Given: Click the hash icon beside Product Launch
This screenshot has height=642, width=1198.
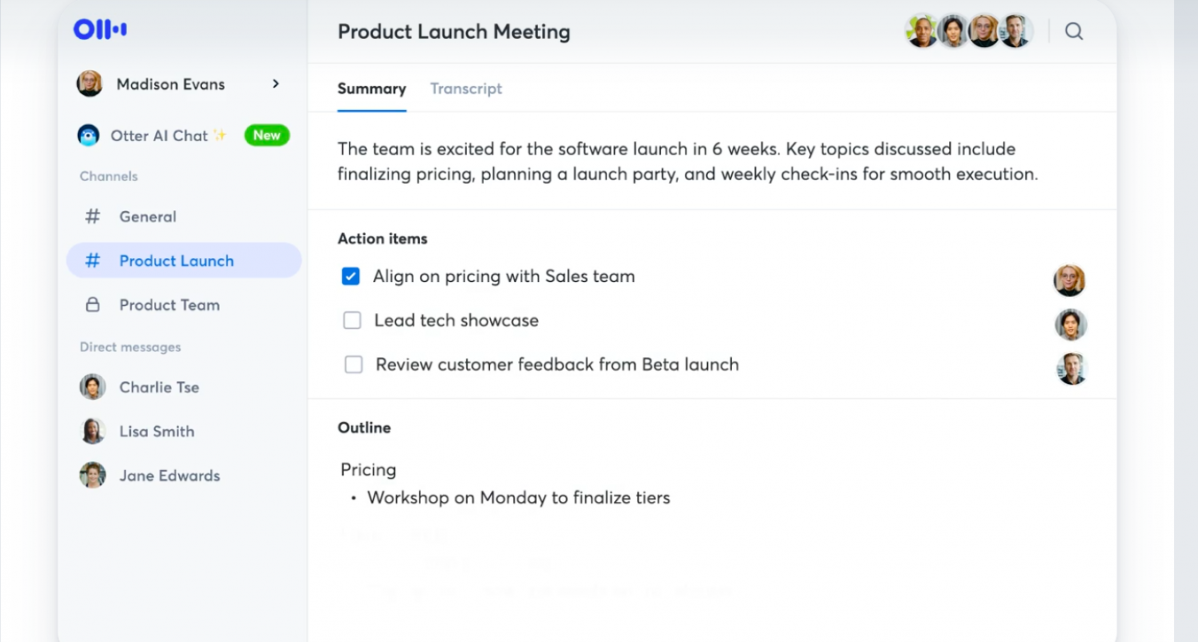Looking at the screenshot, I should pos(92,261).
